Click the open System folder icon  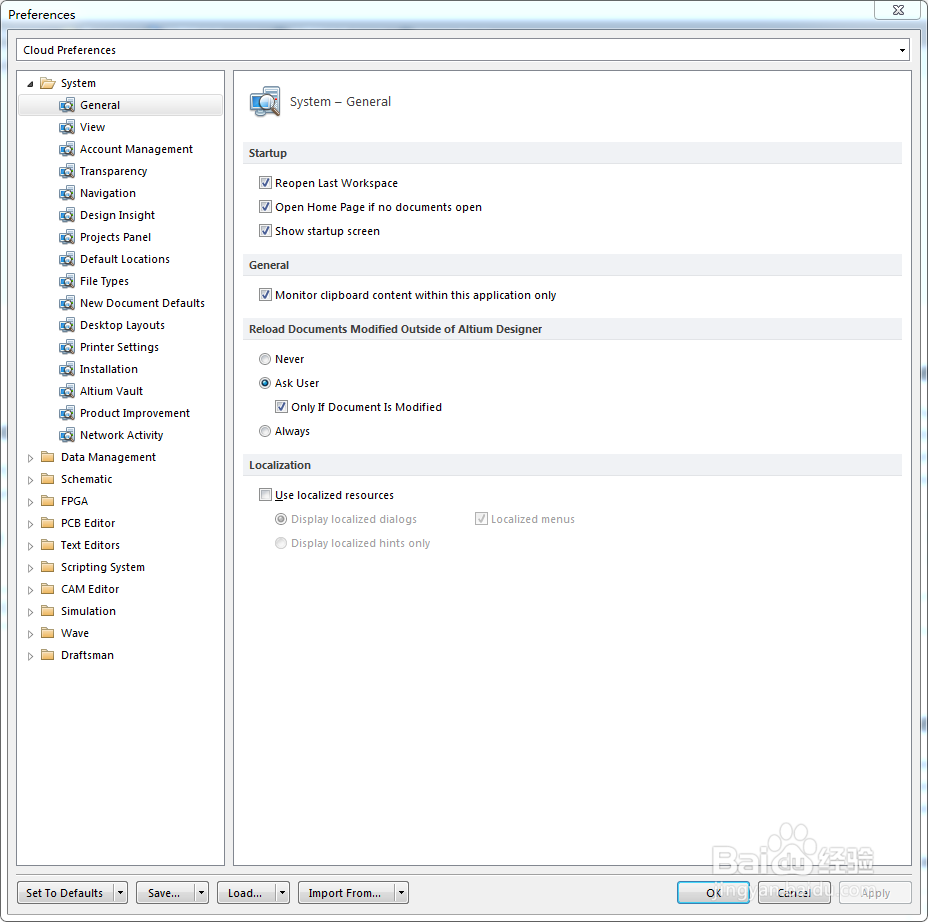[47, 83]
